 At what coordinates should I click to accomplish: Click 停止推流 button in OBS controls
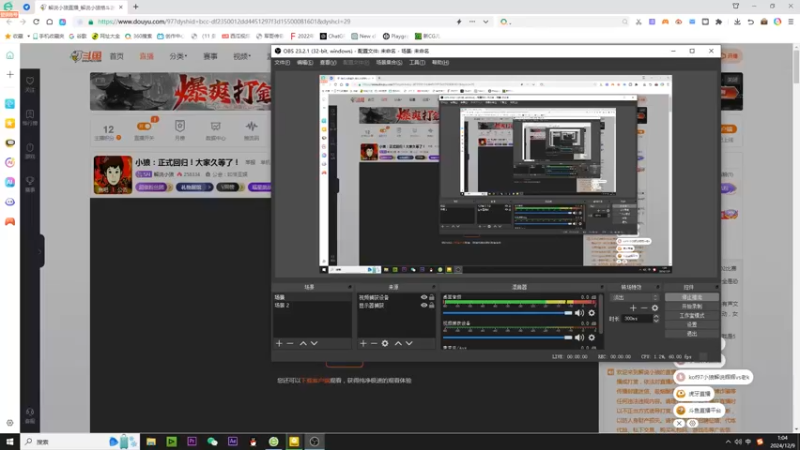[692, 297]
